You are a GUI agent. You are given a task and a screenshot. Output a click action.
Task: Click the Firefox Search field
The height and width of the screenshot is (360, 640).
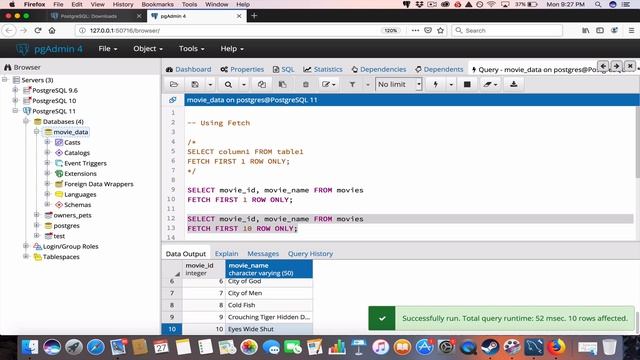[507, 30]
